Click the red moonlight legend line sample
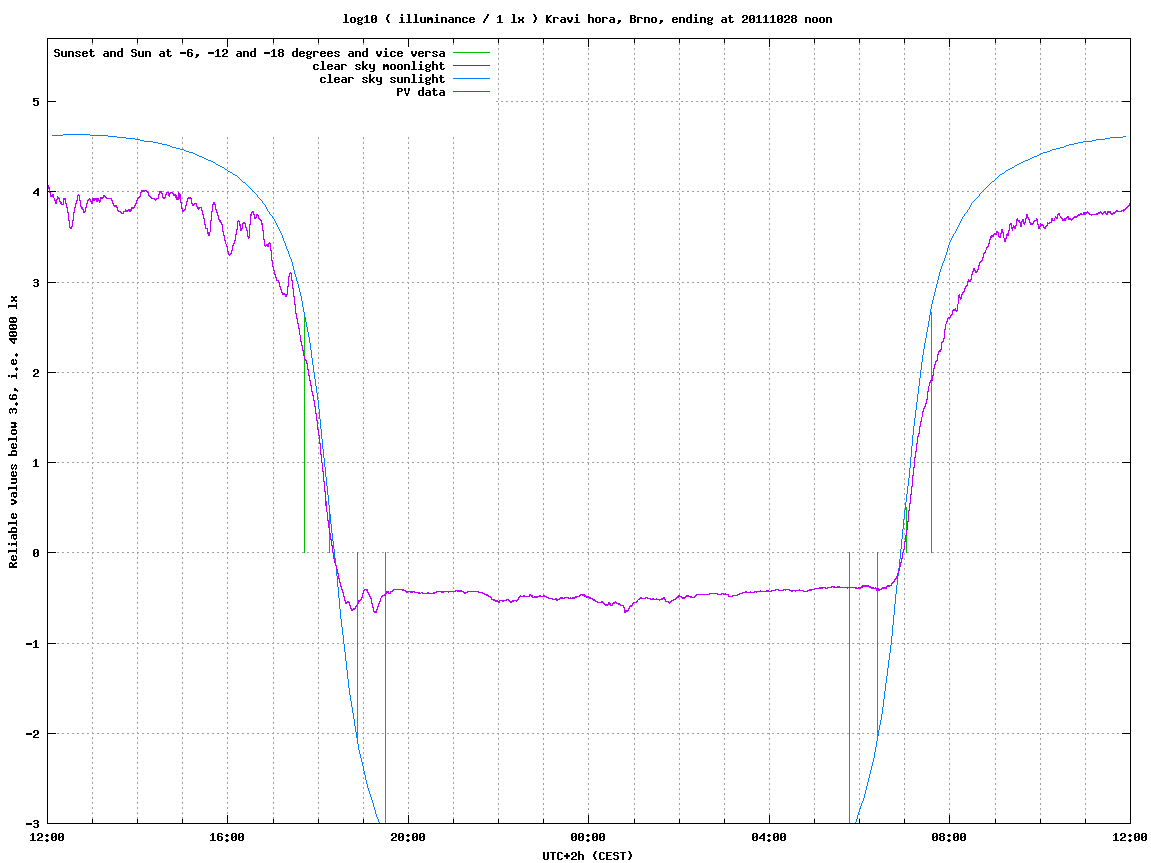The height and width of the screenshot is (863, 1151). point(471,66)
